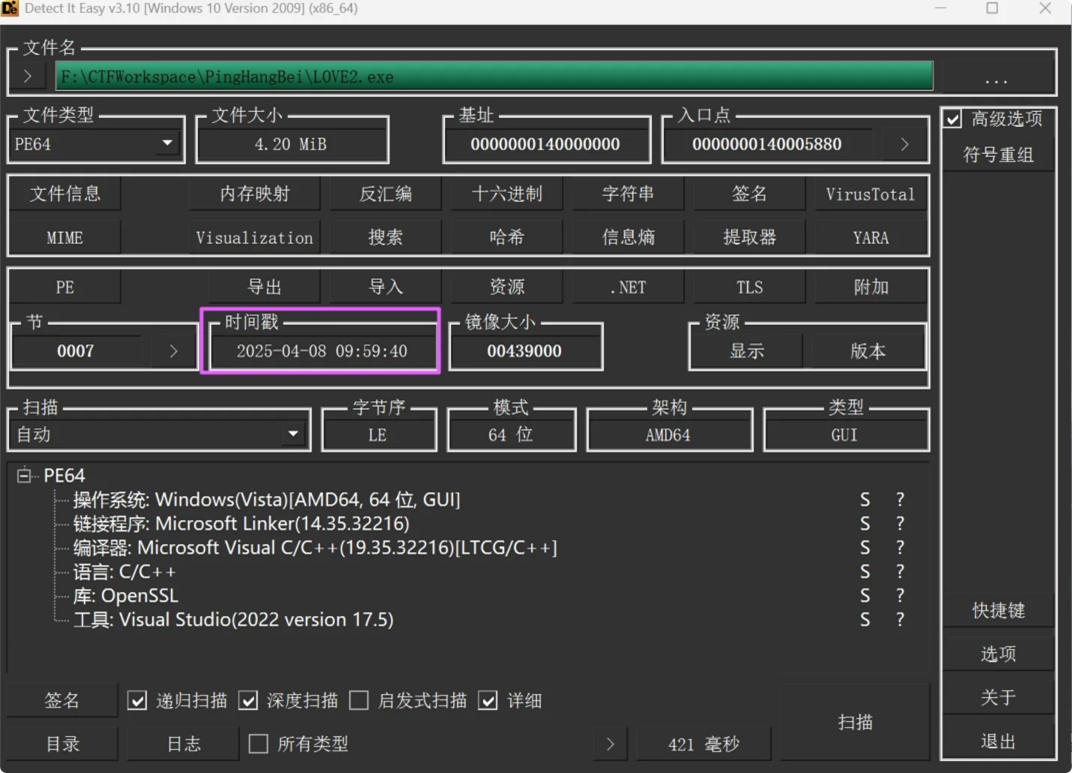Click the 入口点 0000000140005880 field

[x=767, y=144]
